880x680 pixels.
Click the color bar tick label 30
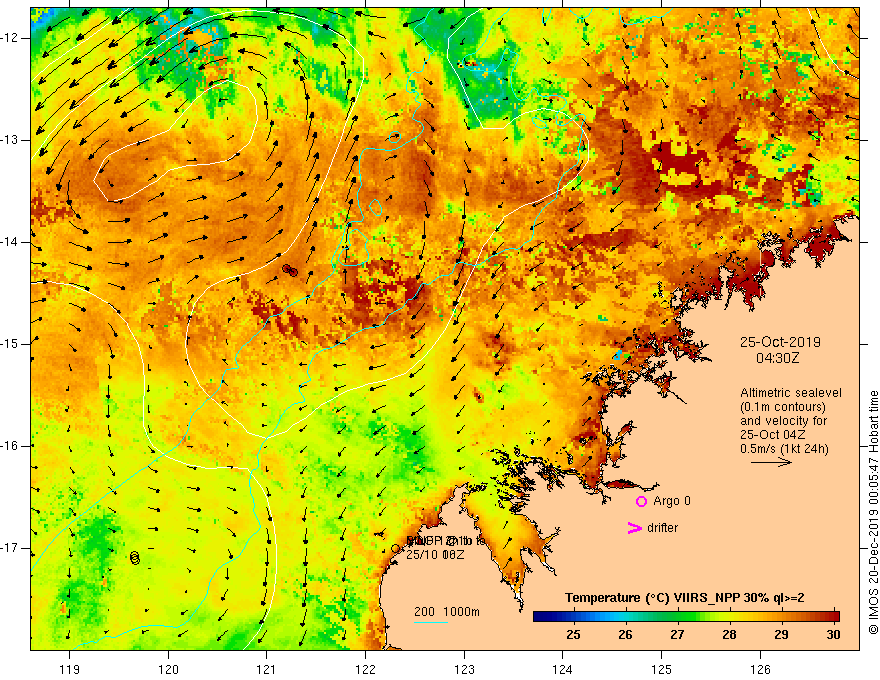point(833,635)
